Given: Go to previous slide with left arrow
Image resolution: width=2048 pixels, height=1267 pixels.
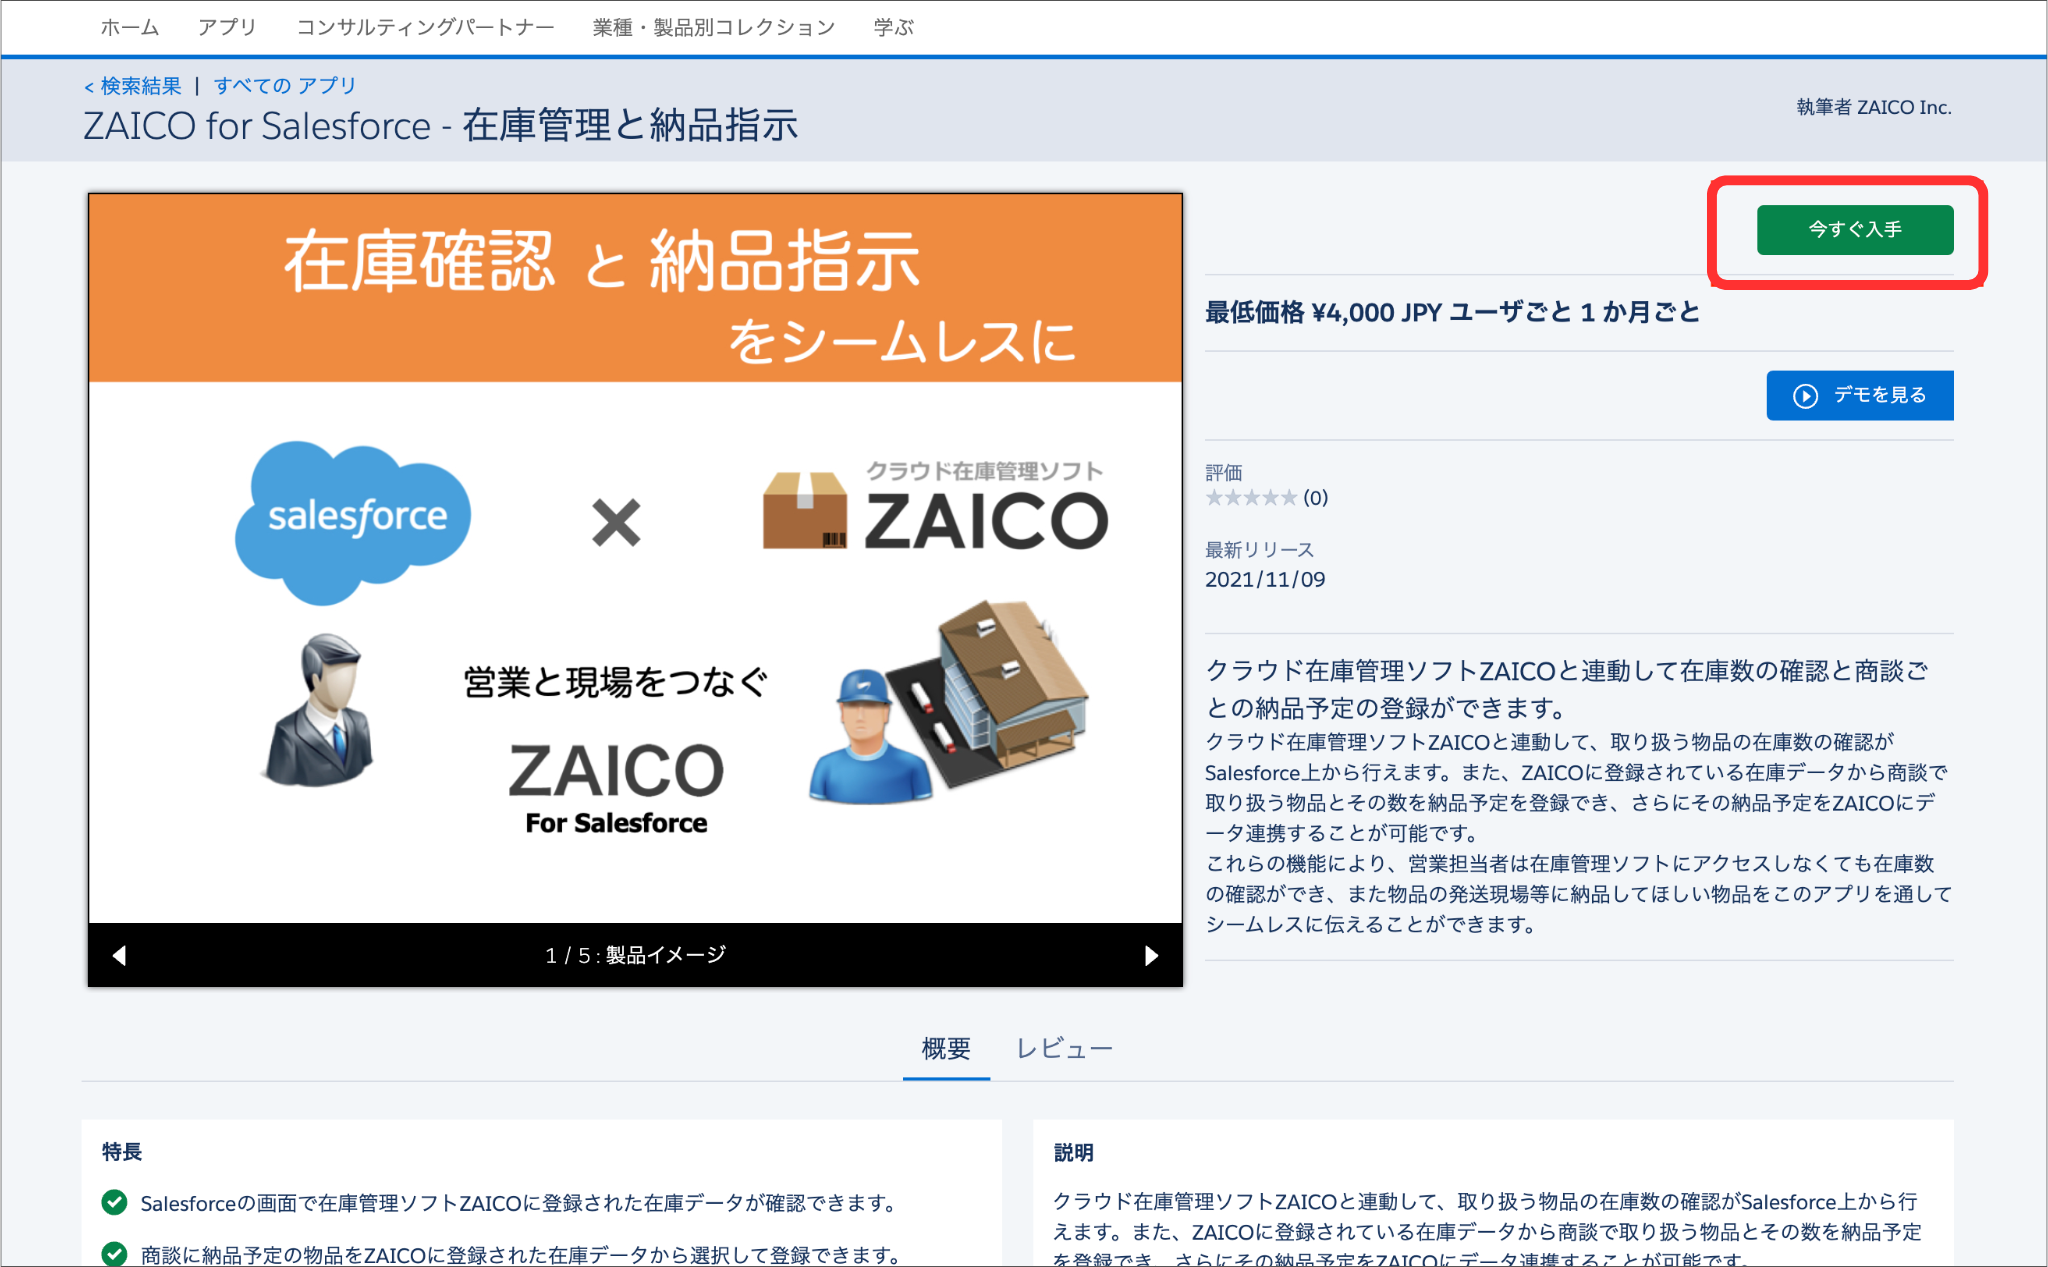Looking at the screenshot, I should pyautogui.click(x=119, y=955).
